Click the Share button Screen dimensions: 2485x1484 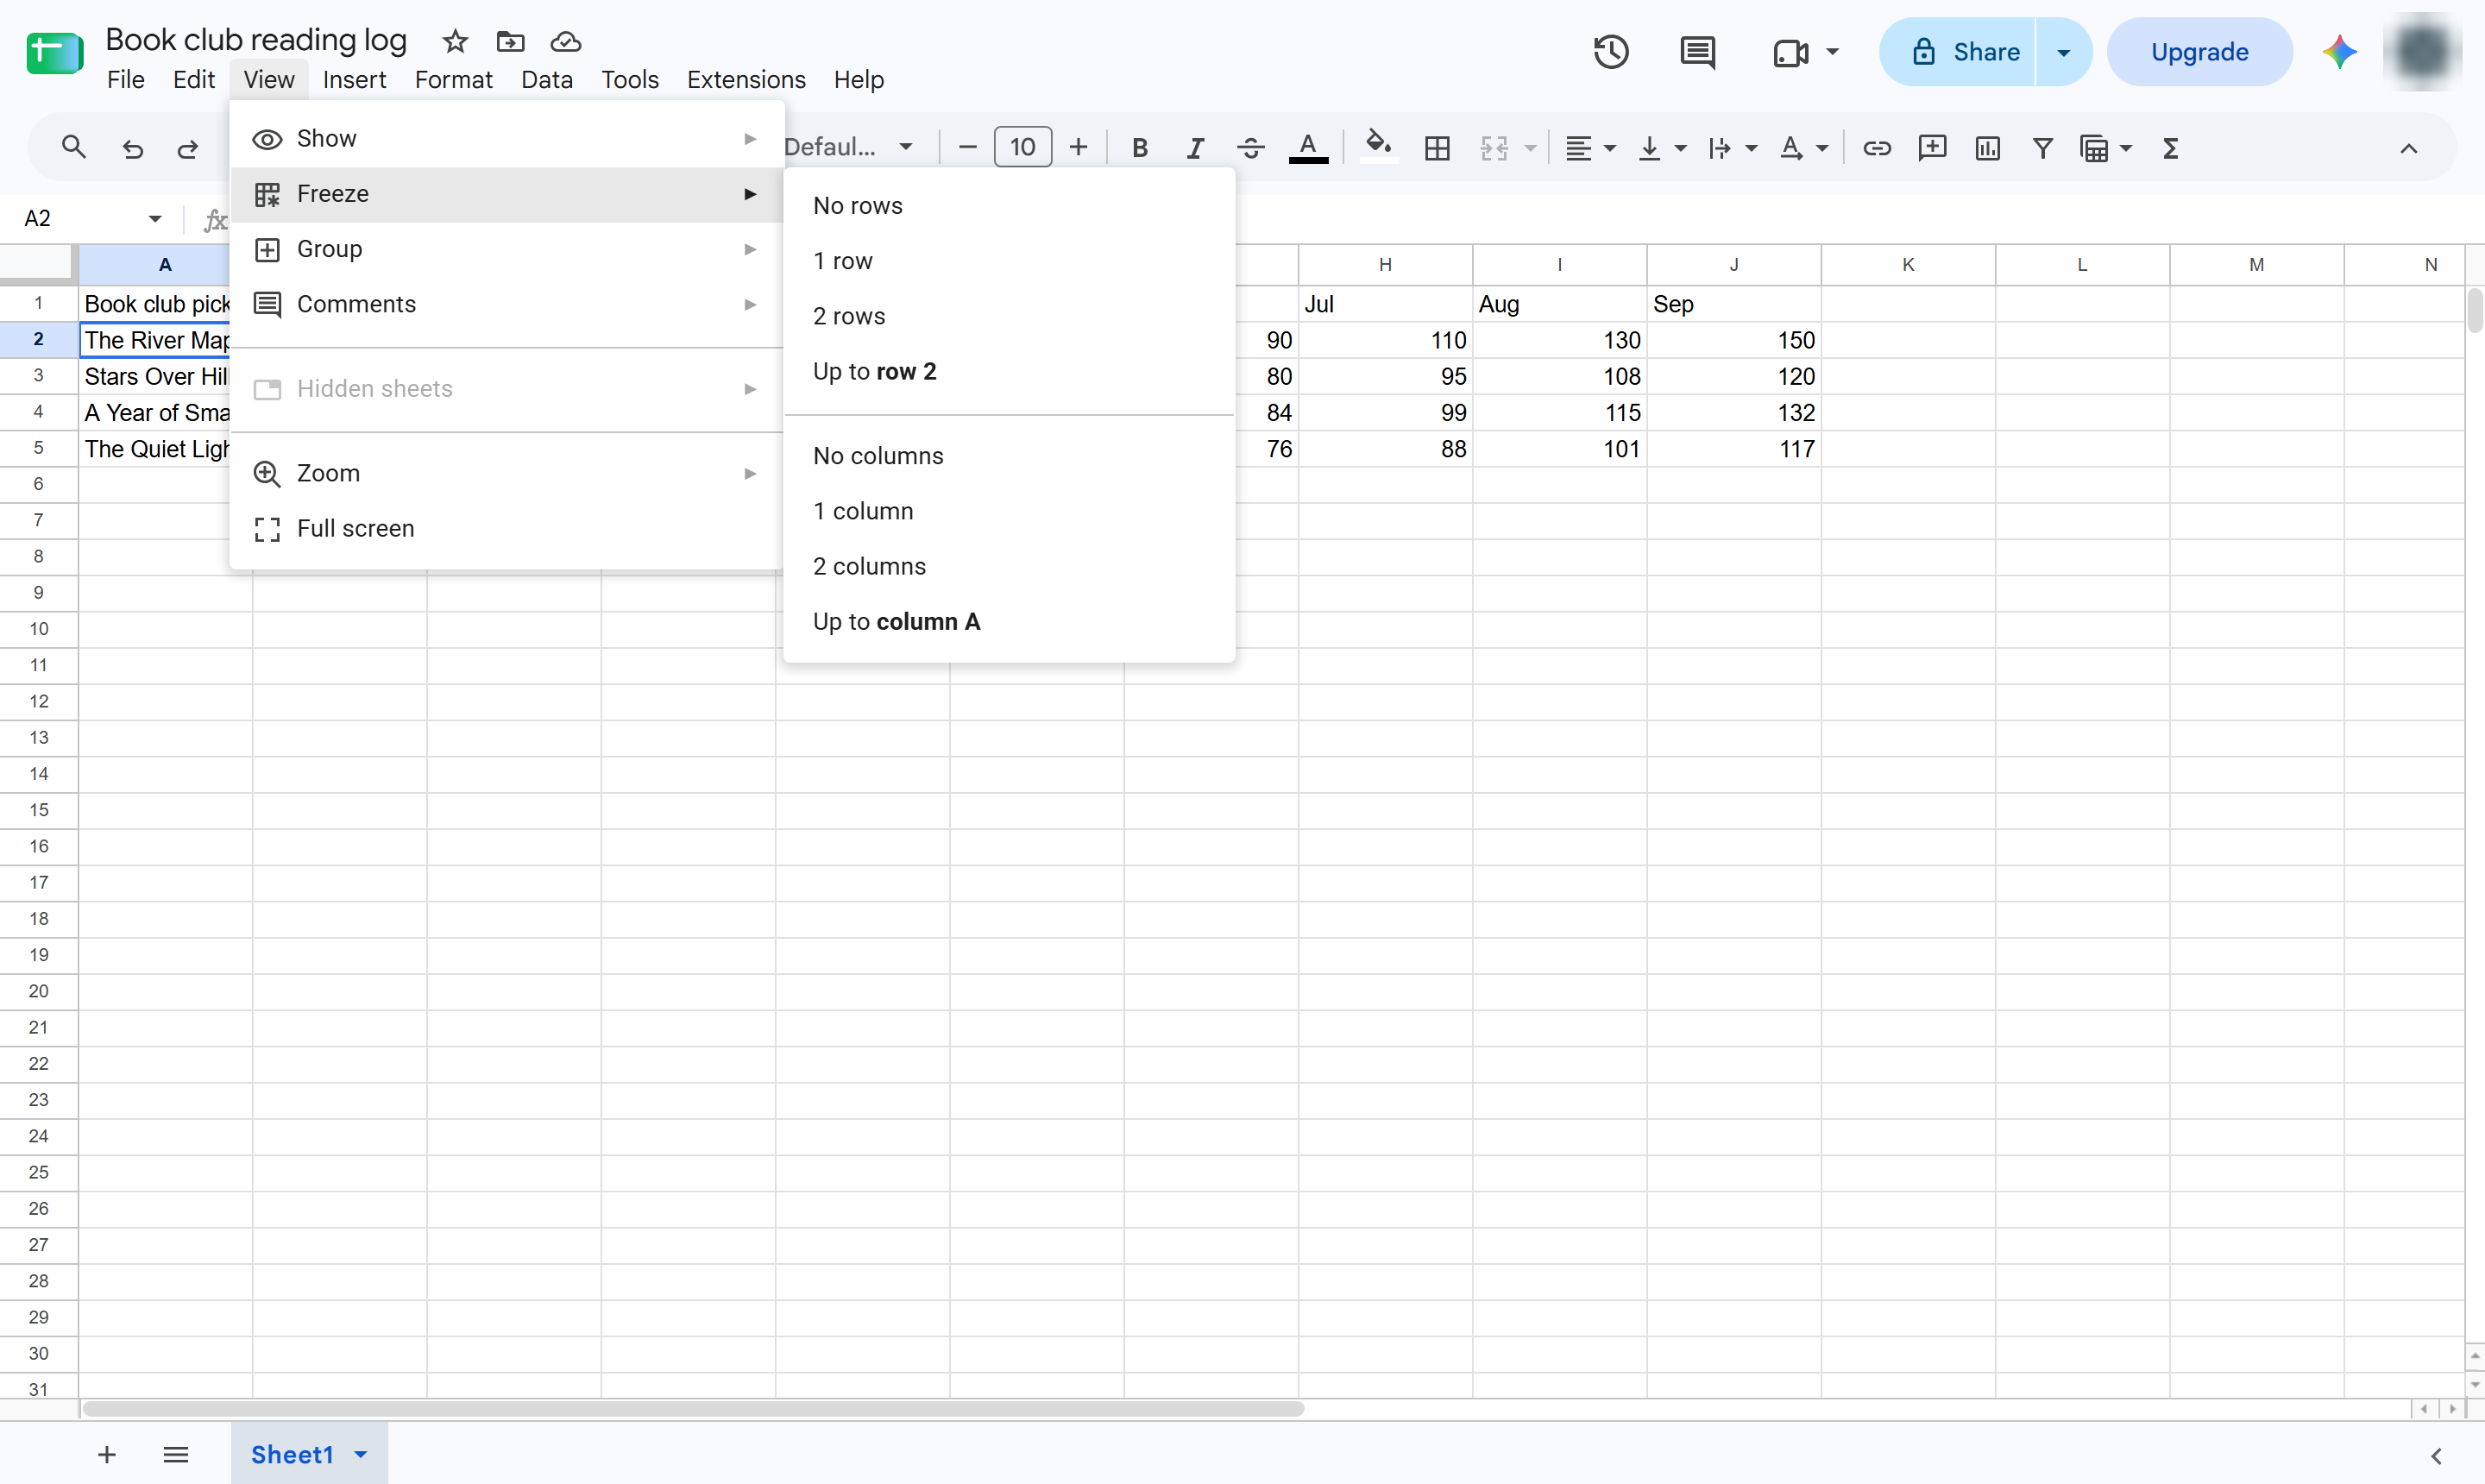[1958, 52]
